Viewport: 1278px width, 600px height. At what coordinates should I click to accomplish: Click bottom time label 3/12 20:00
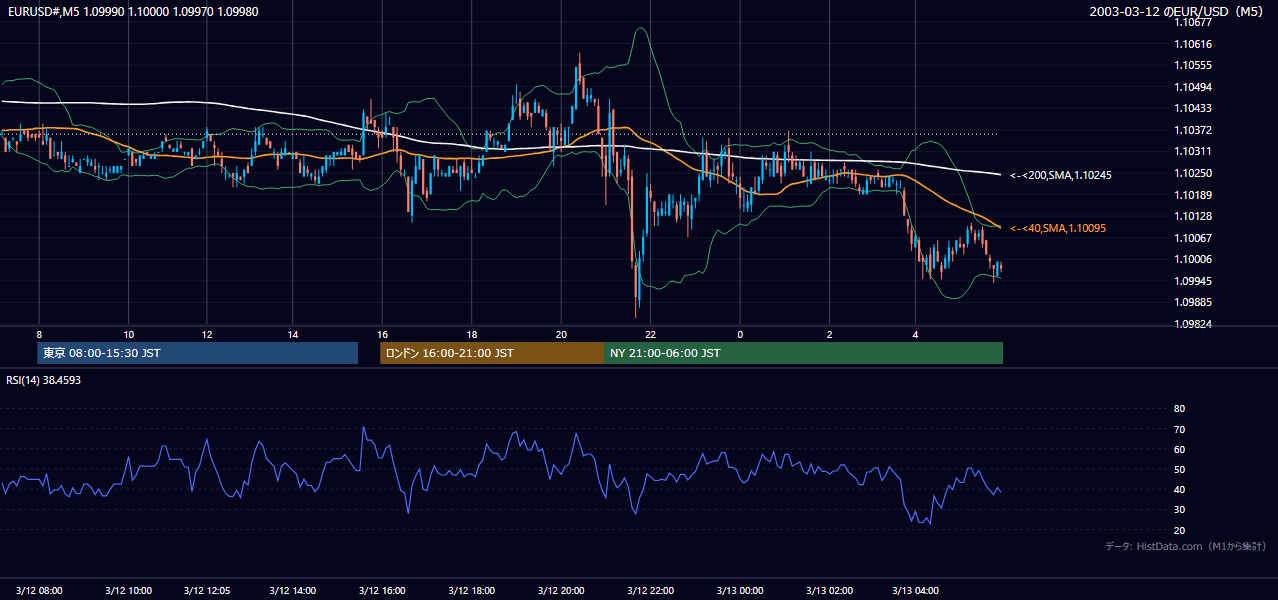pyautogui.click(x=560, y=590)
